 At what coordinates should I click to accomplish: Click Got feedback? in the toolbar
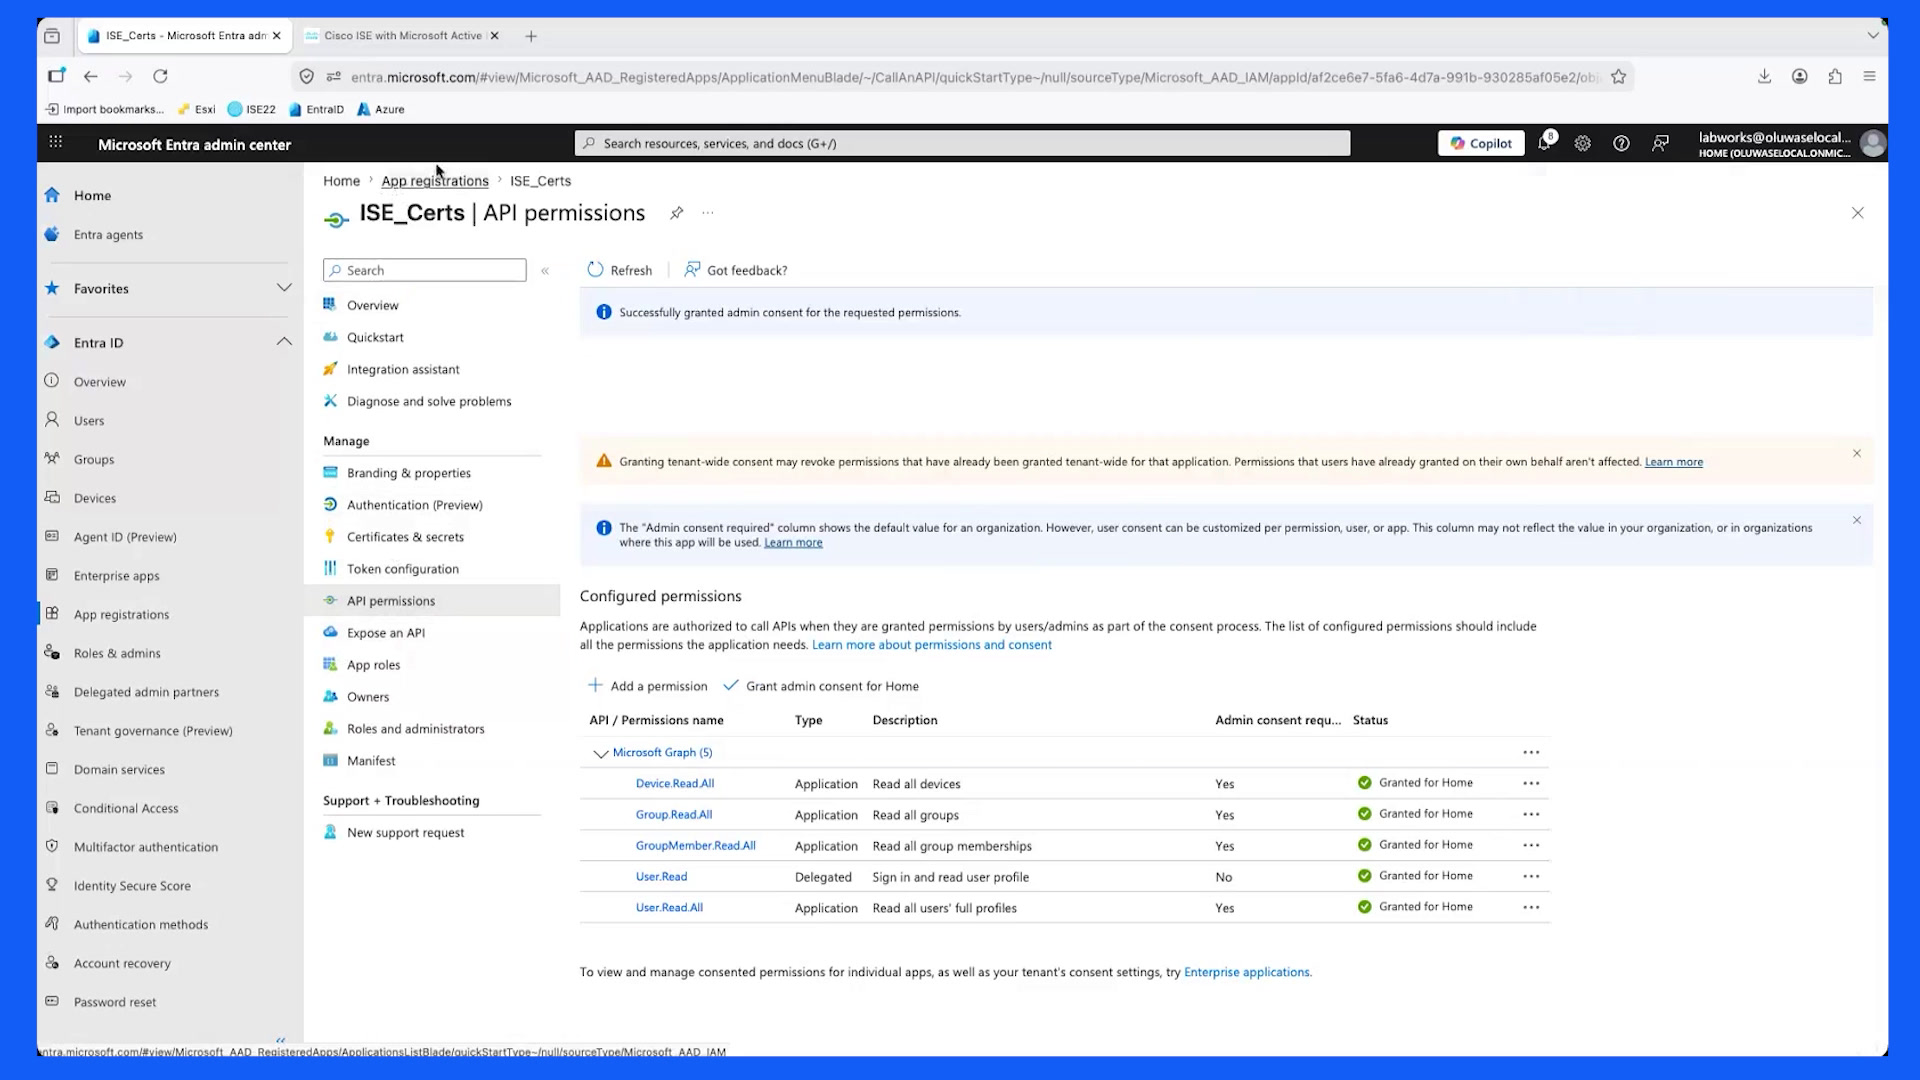tap(736, 270)
